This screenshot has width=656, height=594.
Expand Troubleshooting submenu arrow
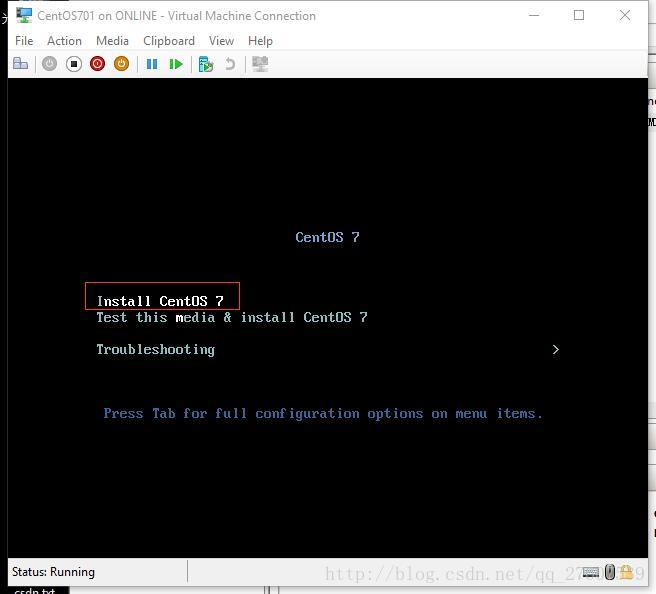point(556,350)
